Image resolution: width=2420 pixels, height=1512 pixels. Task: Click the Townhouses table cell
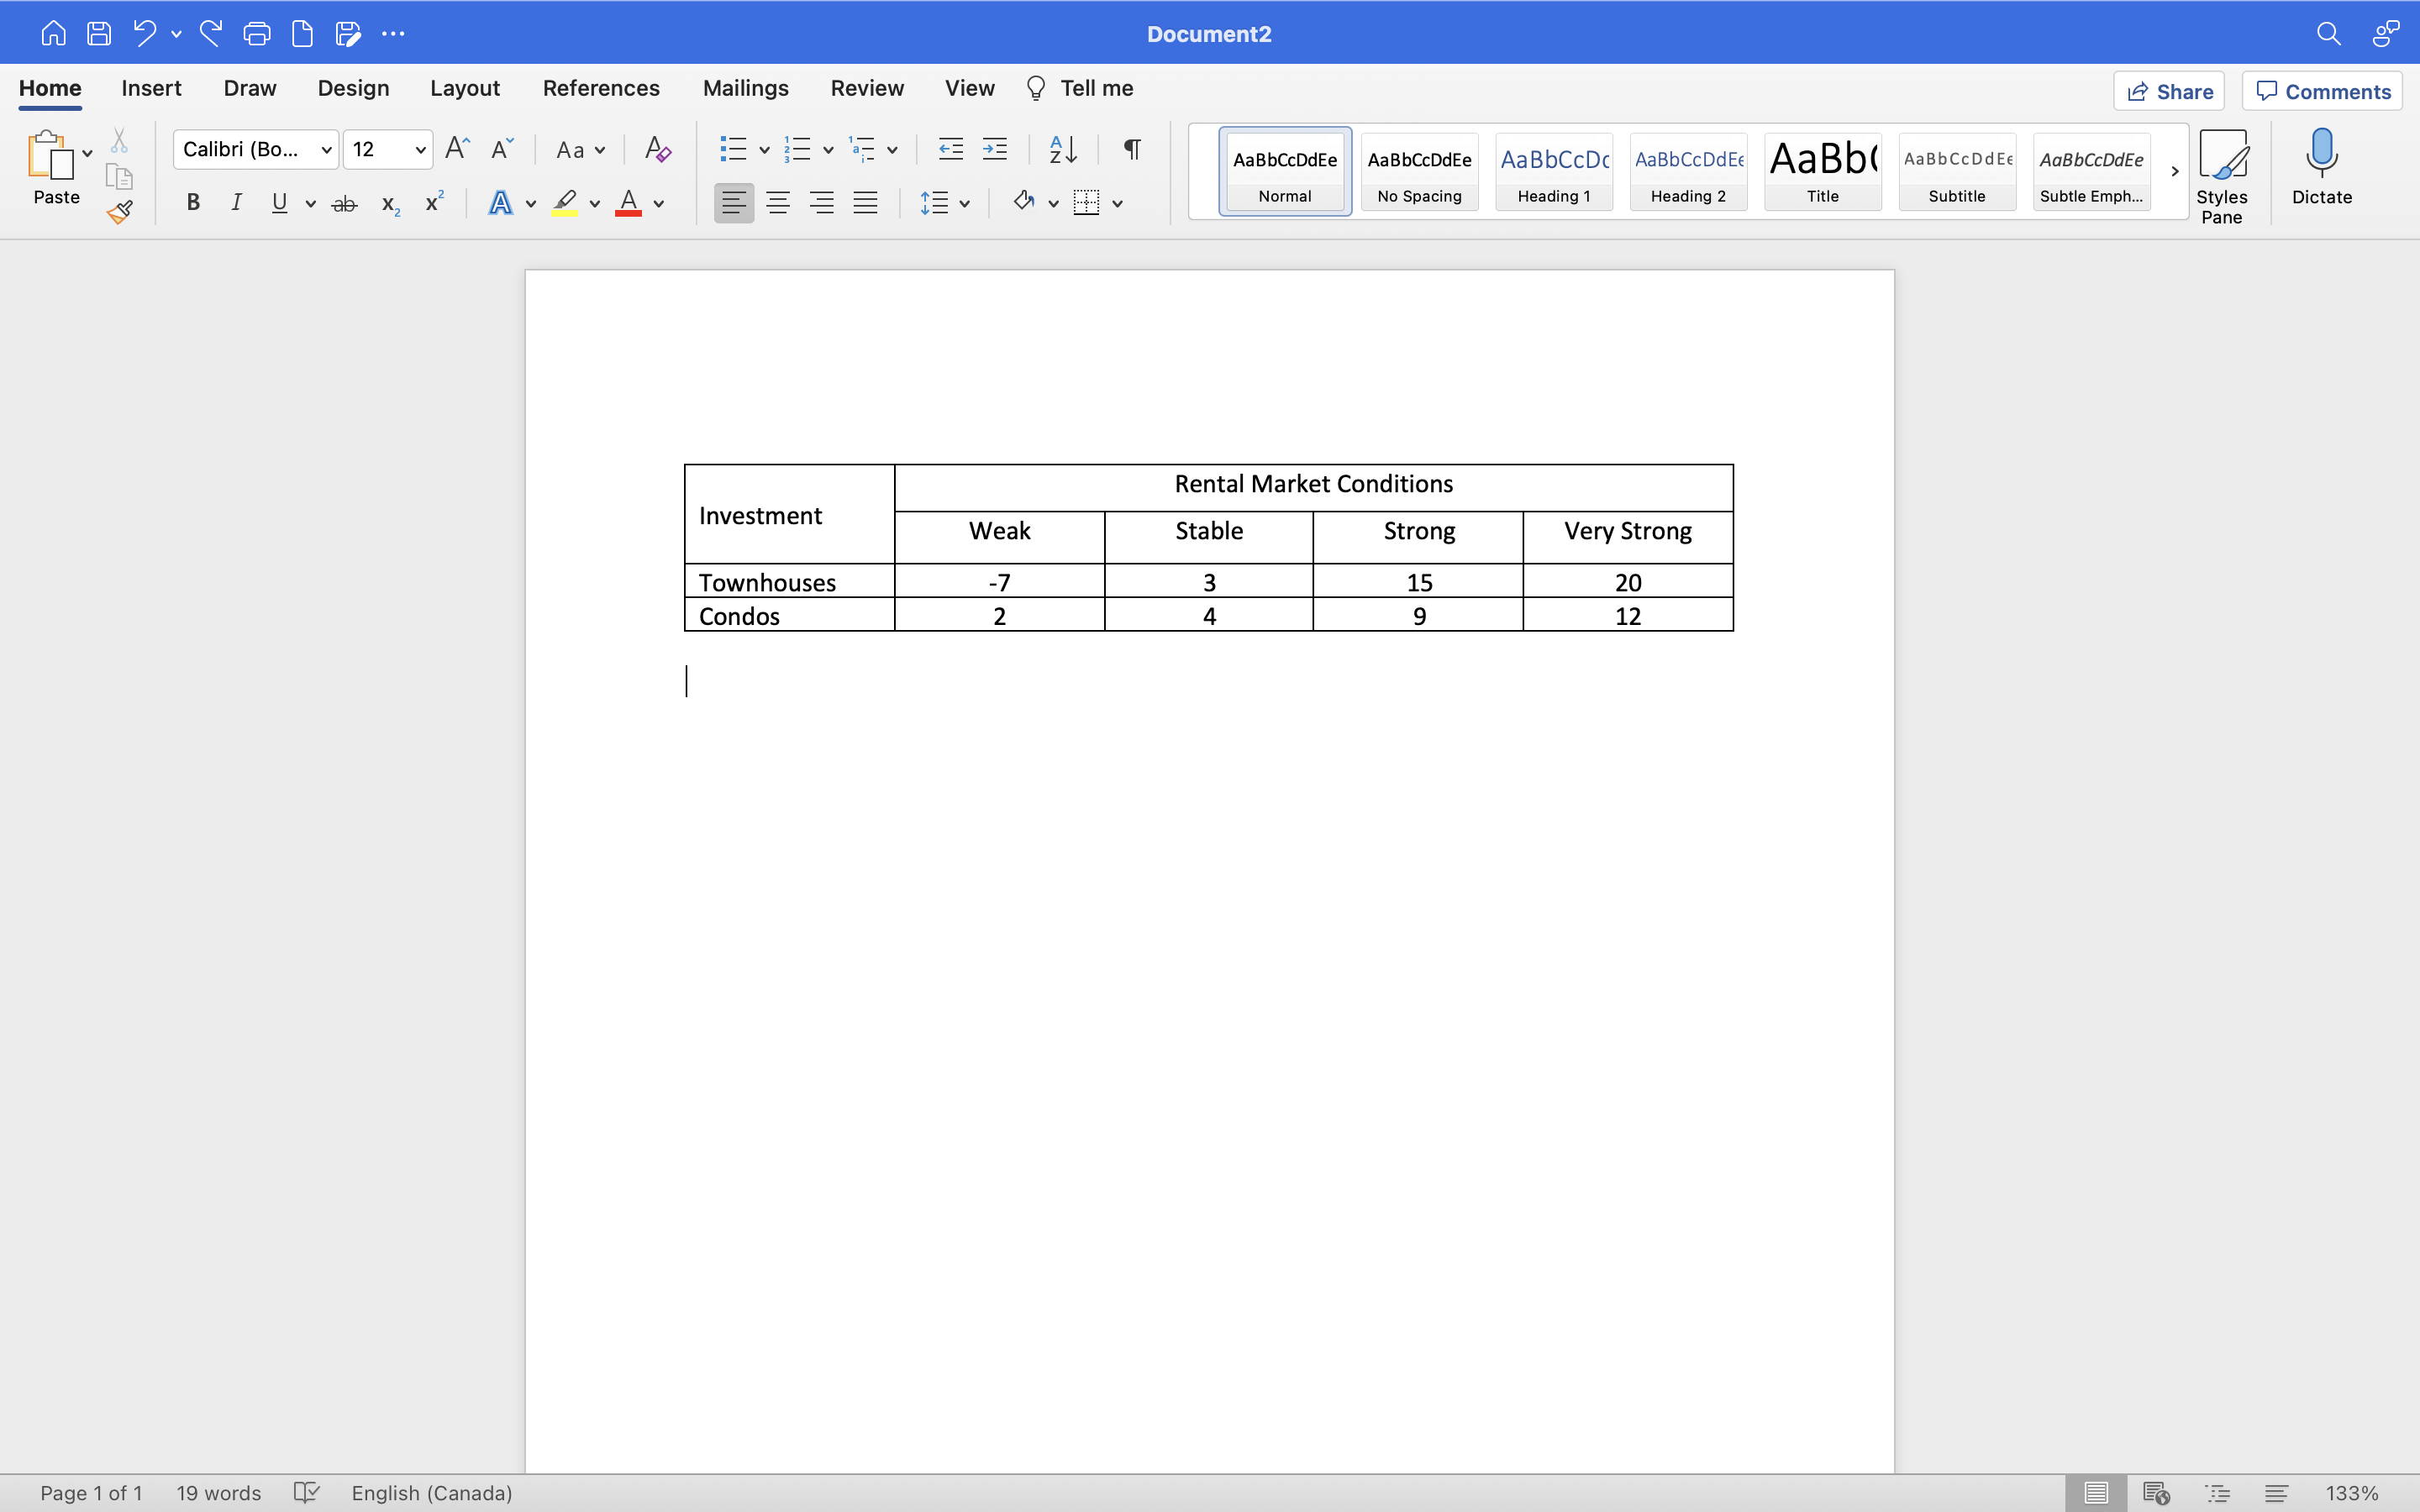pos(788,581)
